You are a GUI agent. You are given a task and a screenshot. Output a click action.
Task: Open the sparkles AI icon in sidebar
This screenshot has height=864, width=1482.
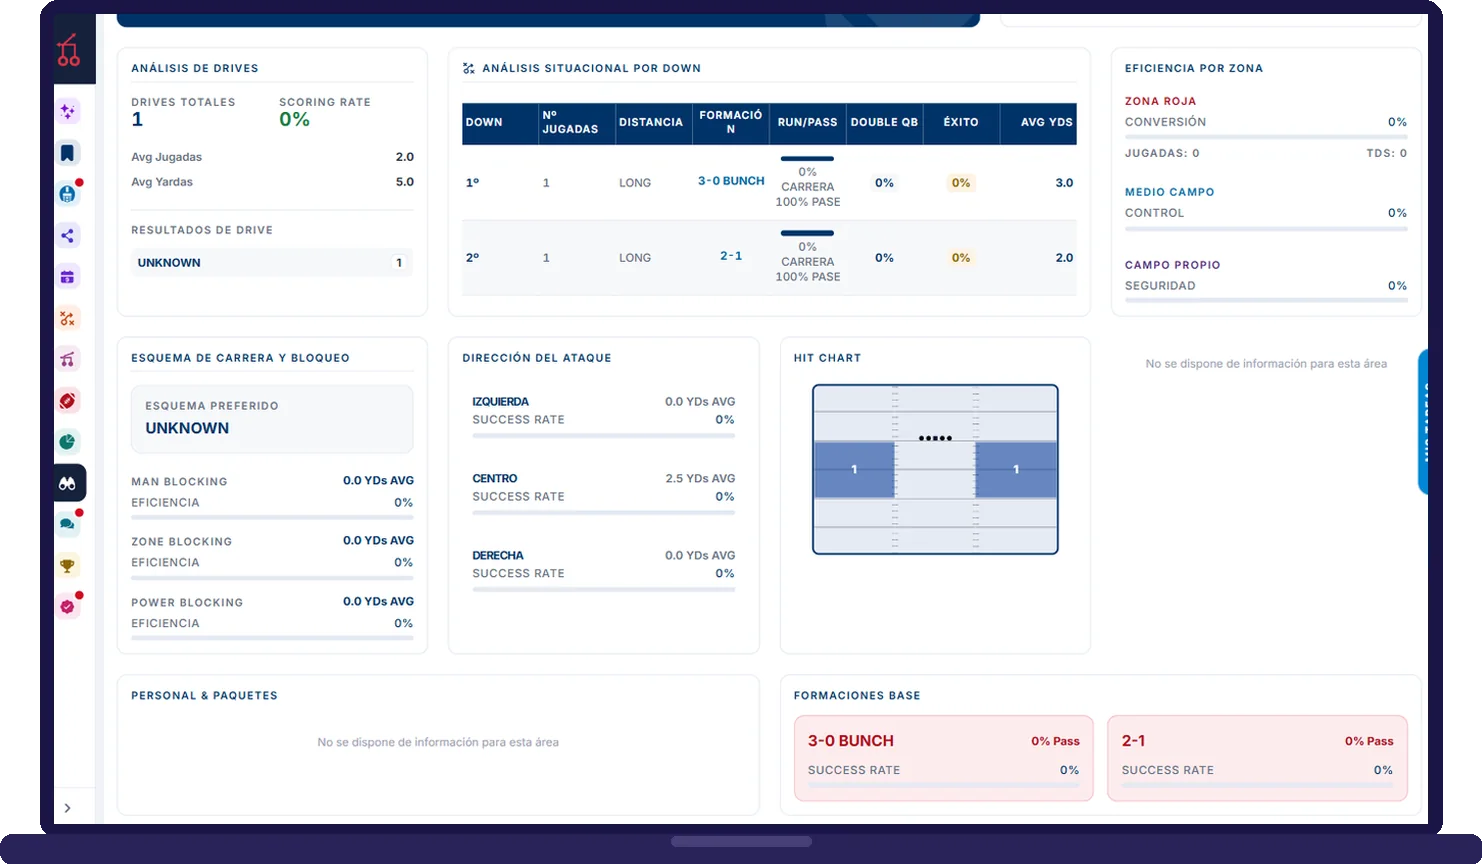tap(67, 112)
